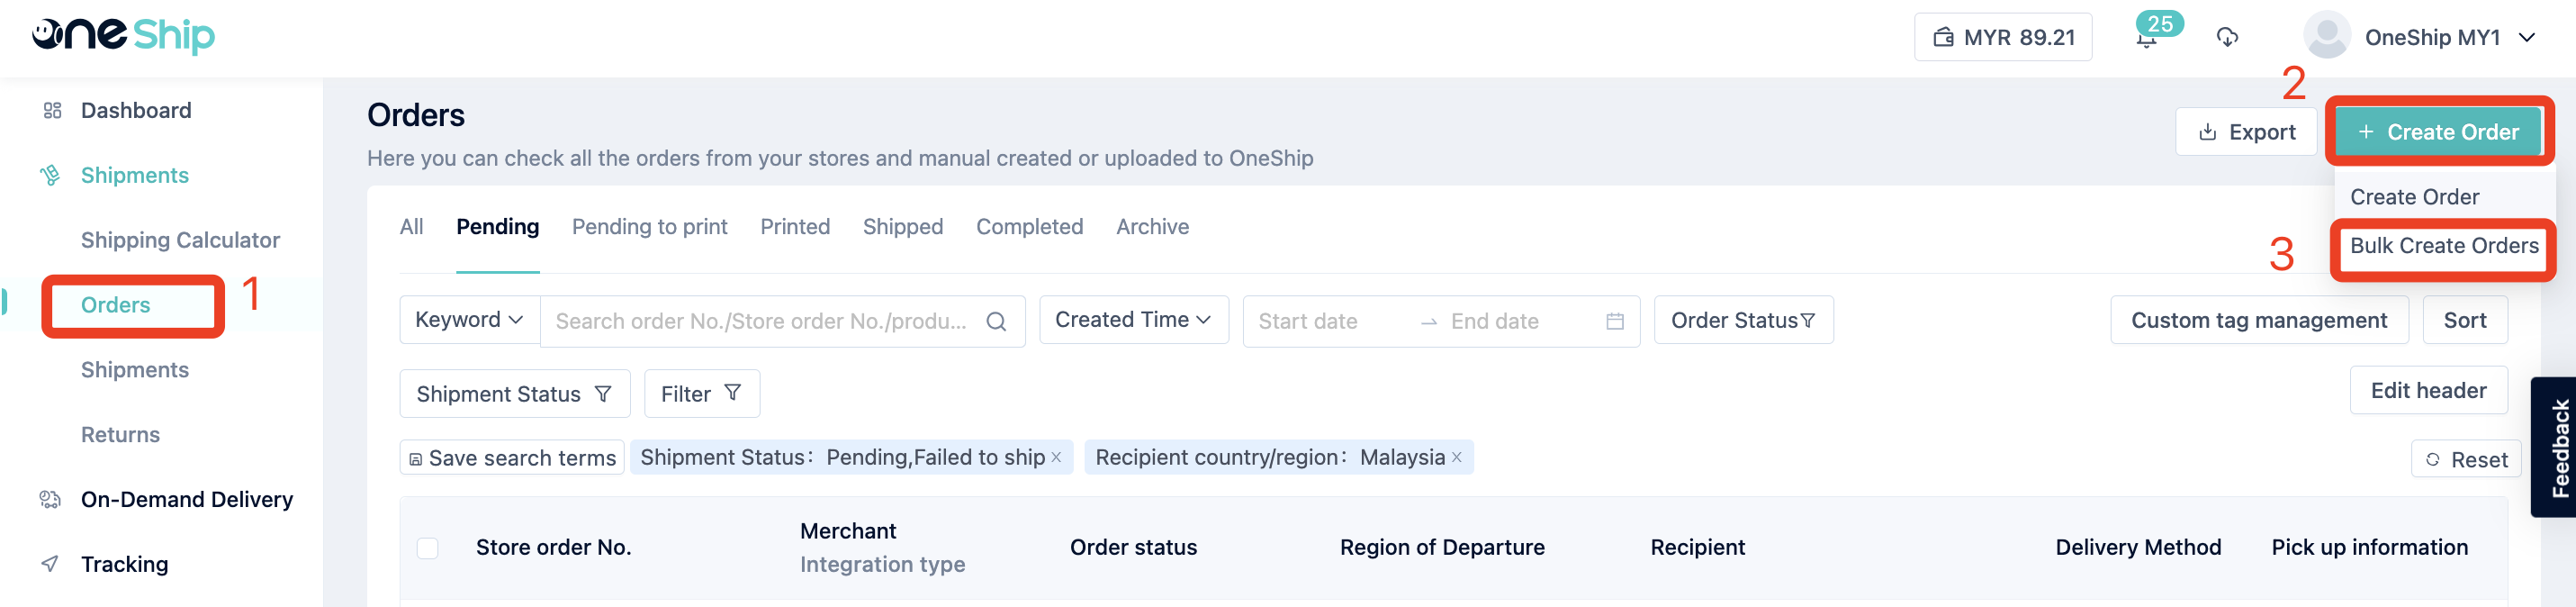Screen dimensions: 2576x607
Task: Open the Order Status filter
Action: click(1743, 320)
